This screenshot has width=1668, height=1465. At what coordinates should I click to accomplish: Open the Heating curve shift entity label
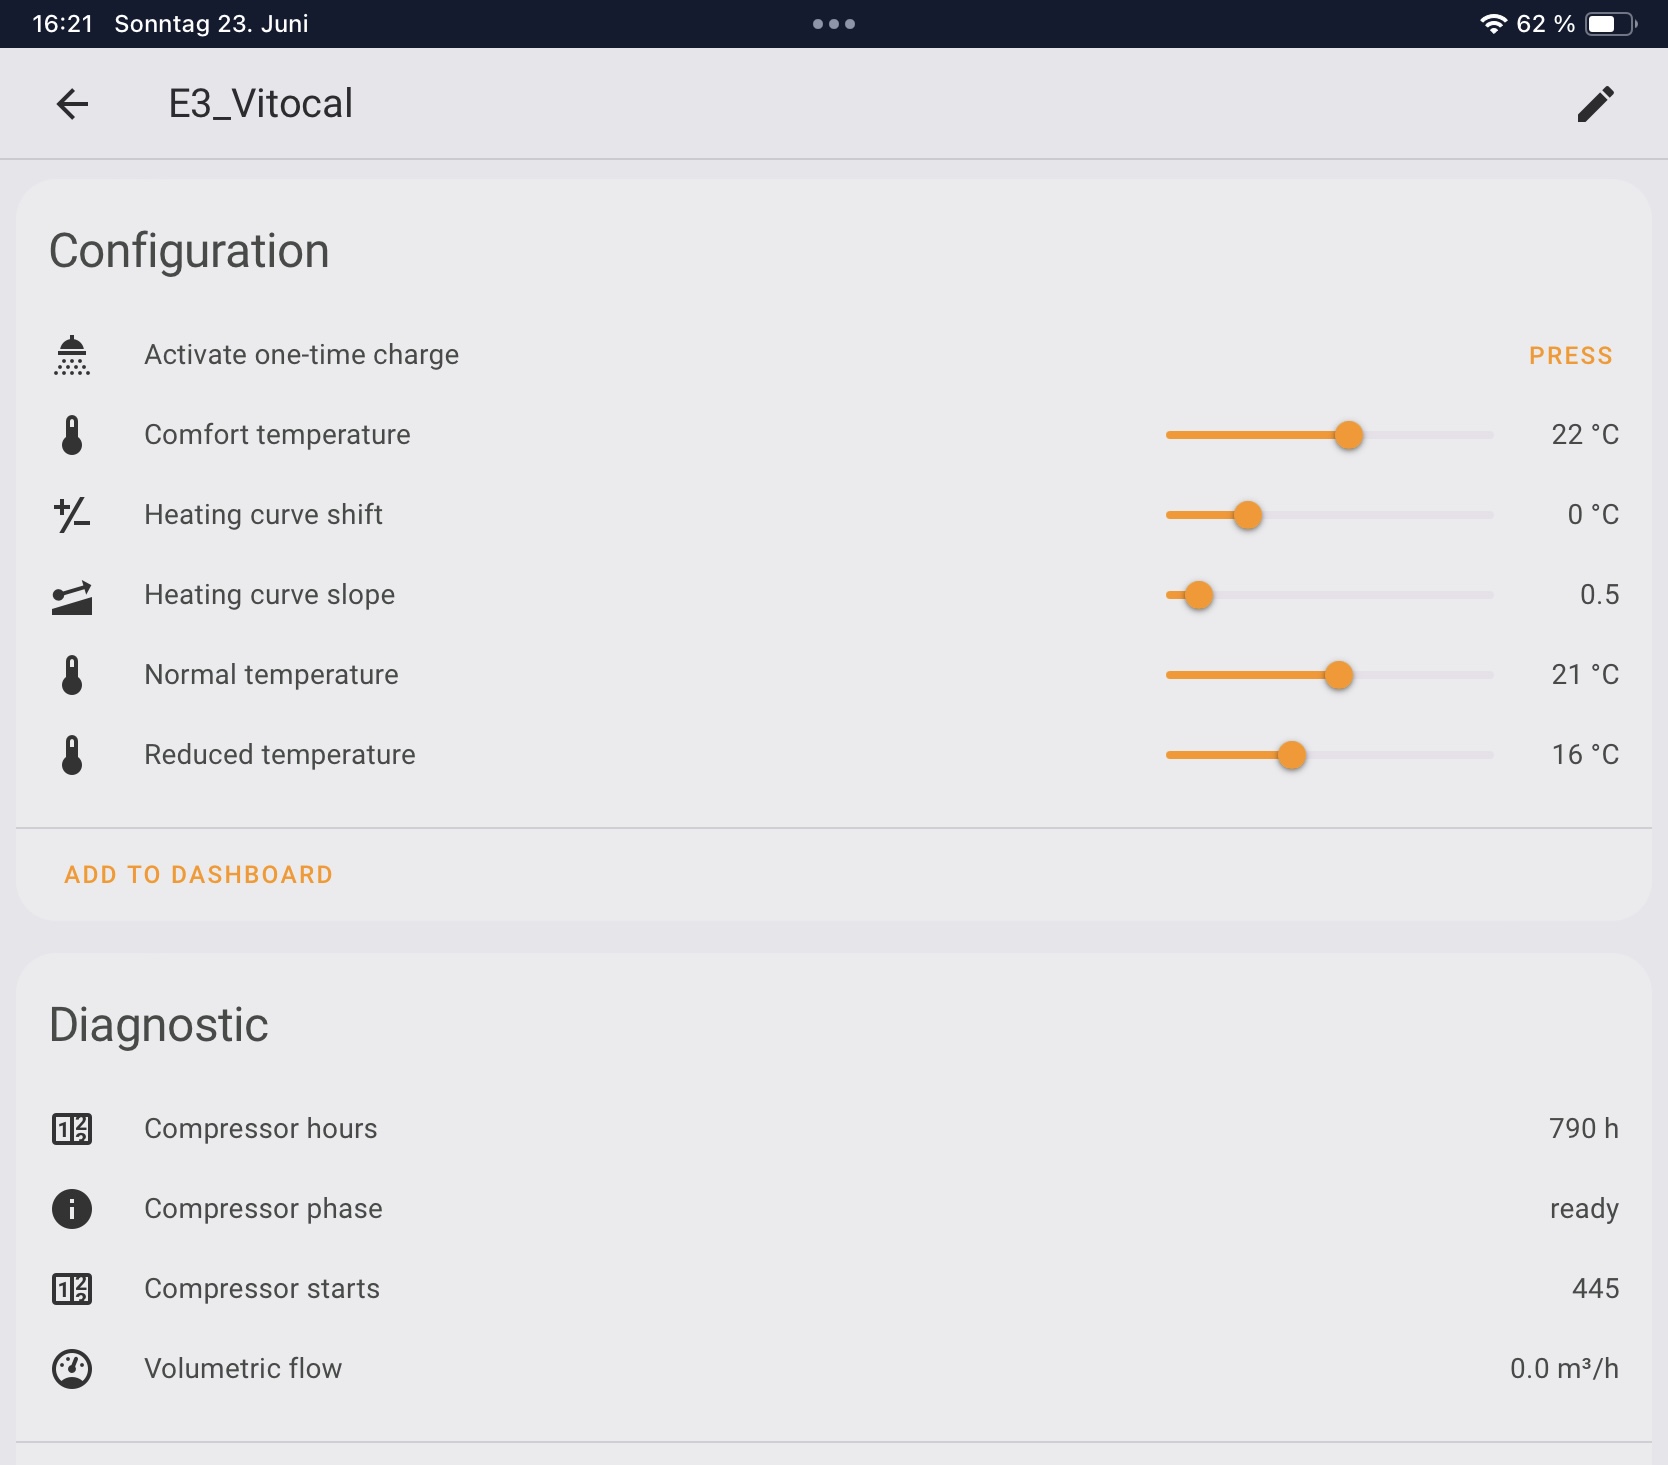coord(263,515)
